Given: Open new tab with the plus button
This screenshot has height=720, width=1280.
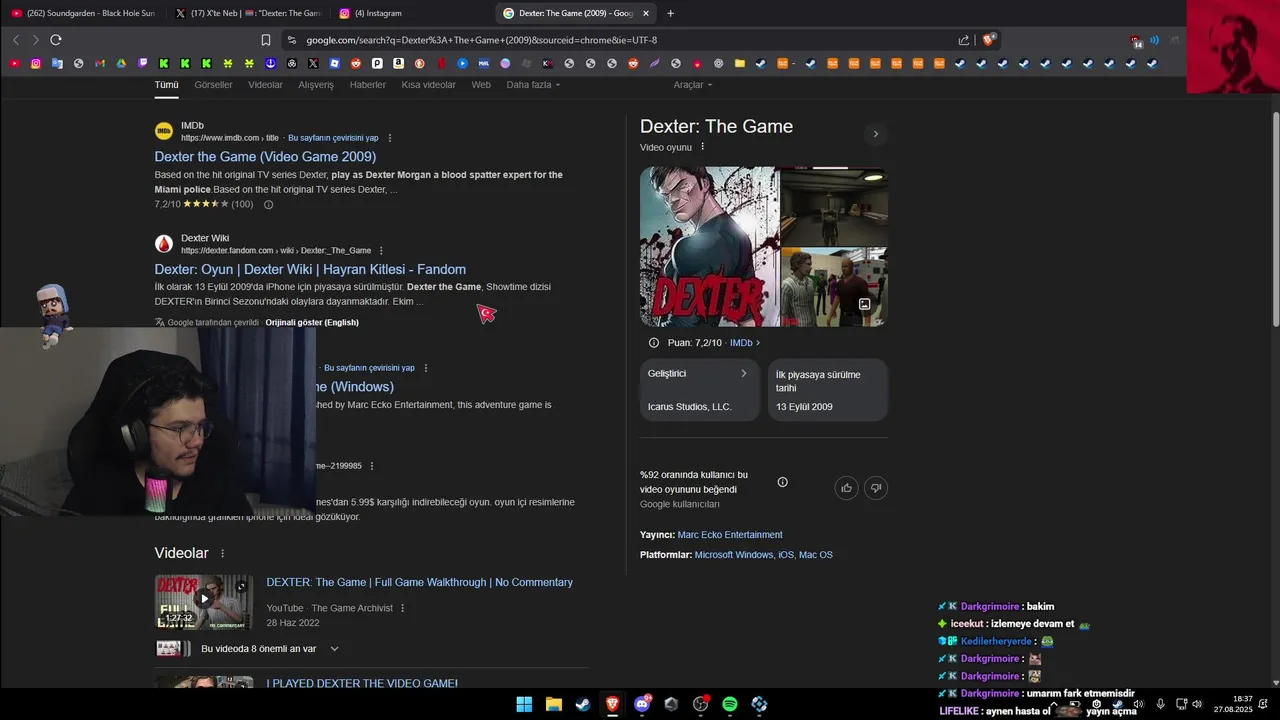Looking at the screenshot, I should [x=670, y=13].
